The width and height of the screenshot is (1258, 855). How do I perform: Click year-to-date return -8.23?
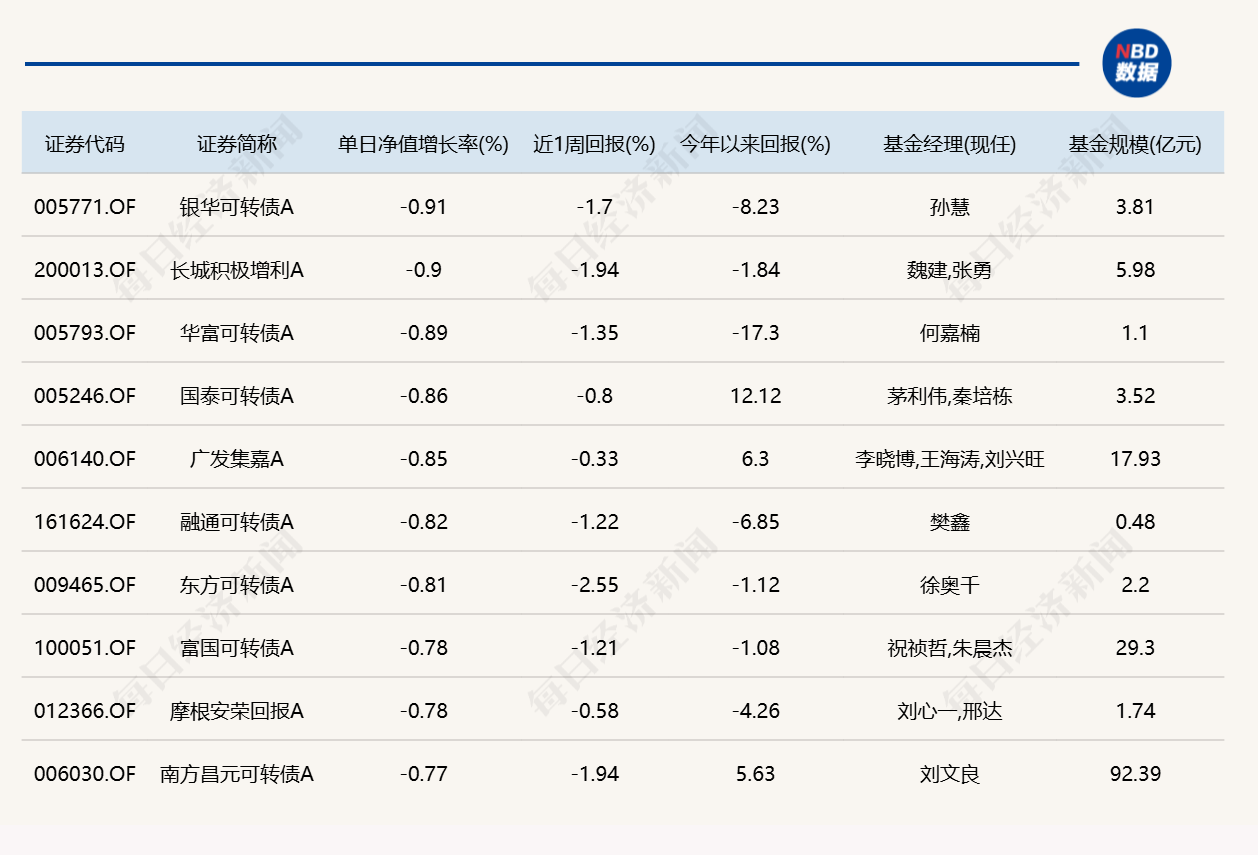pos(755,207)
